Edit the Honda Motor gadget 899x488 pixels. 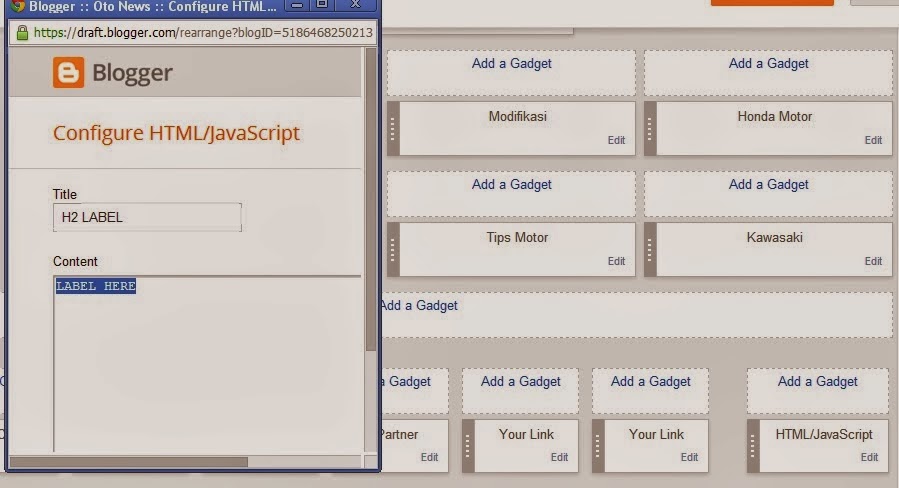[873, 140]
